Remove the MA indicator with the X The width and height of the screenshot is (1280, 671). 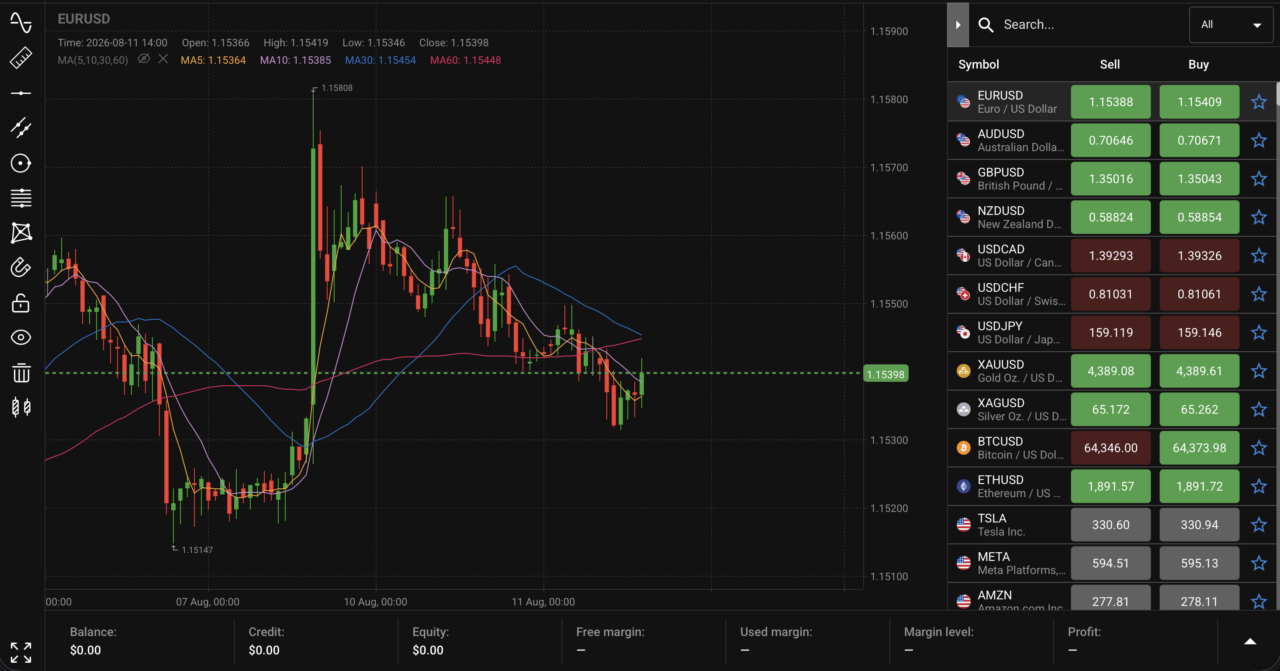coord(163,59)
